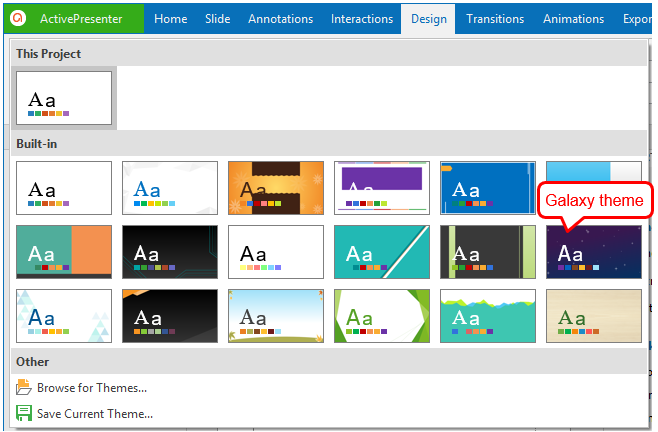Select the white theme with pastel swatches
Screen dimensions: 658x432
tap(276, 252)
